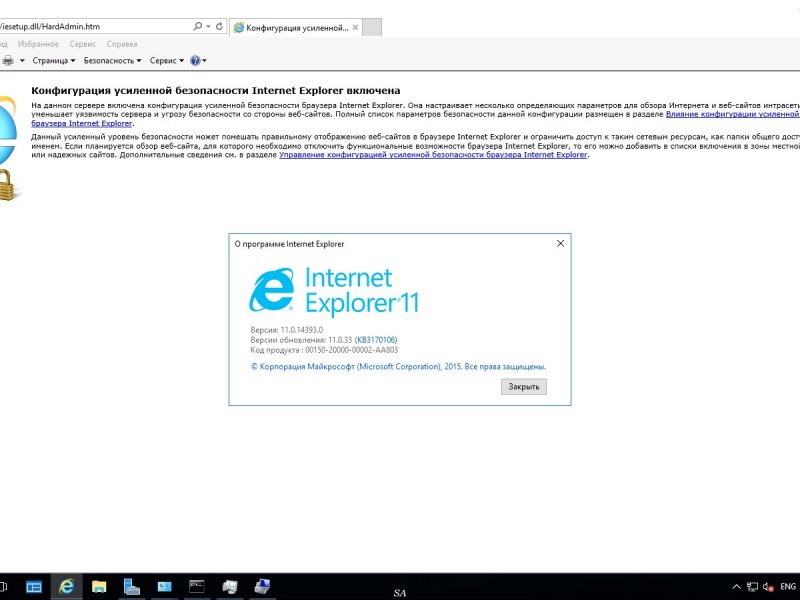This screenshot has width=800, height=600.
Task: Close the About Internet Explorer dialog with X
Action: [x=560, y=243]
